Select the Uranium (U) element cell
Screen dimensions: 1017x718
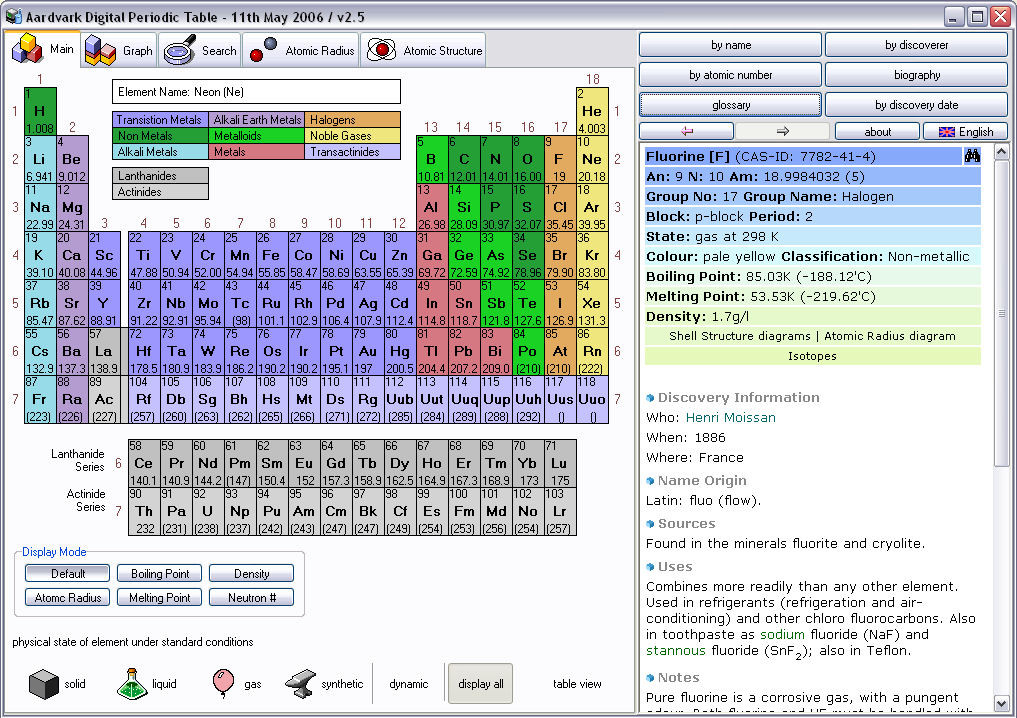208,512
